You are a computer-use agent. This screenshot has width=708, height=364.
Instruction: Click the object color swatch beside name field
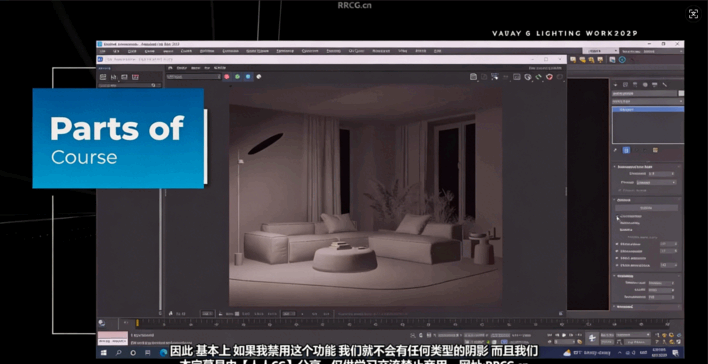(681, 93)
